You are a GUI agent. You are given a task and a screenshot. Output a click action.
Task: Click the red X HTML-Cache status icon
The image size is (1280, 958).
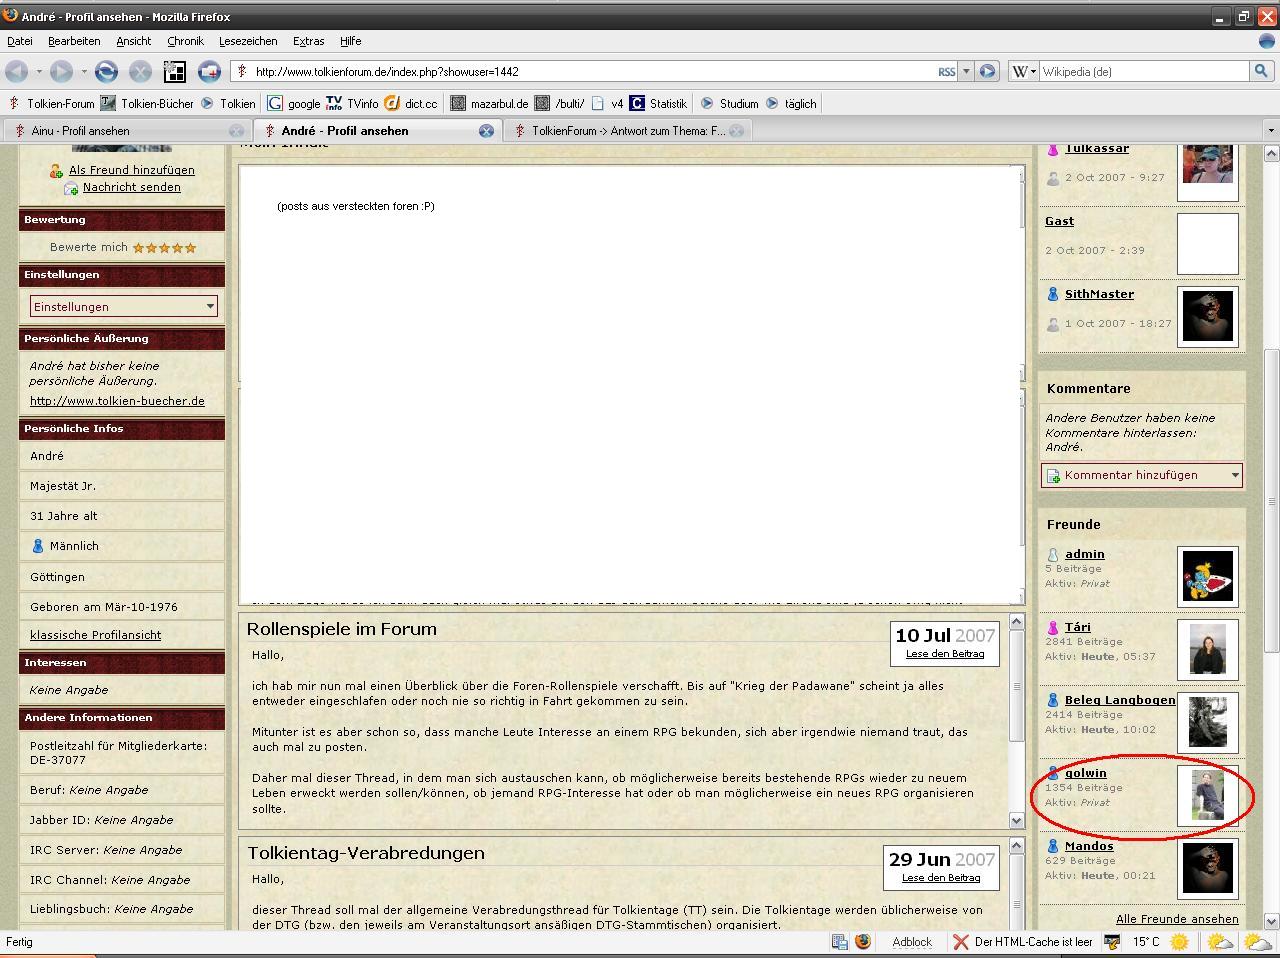pos(960,942)
